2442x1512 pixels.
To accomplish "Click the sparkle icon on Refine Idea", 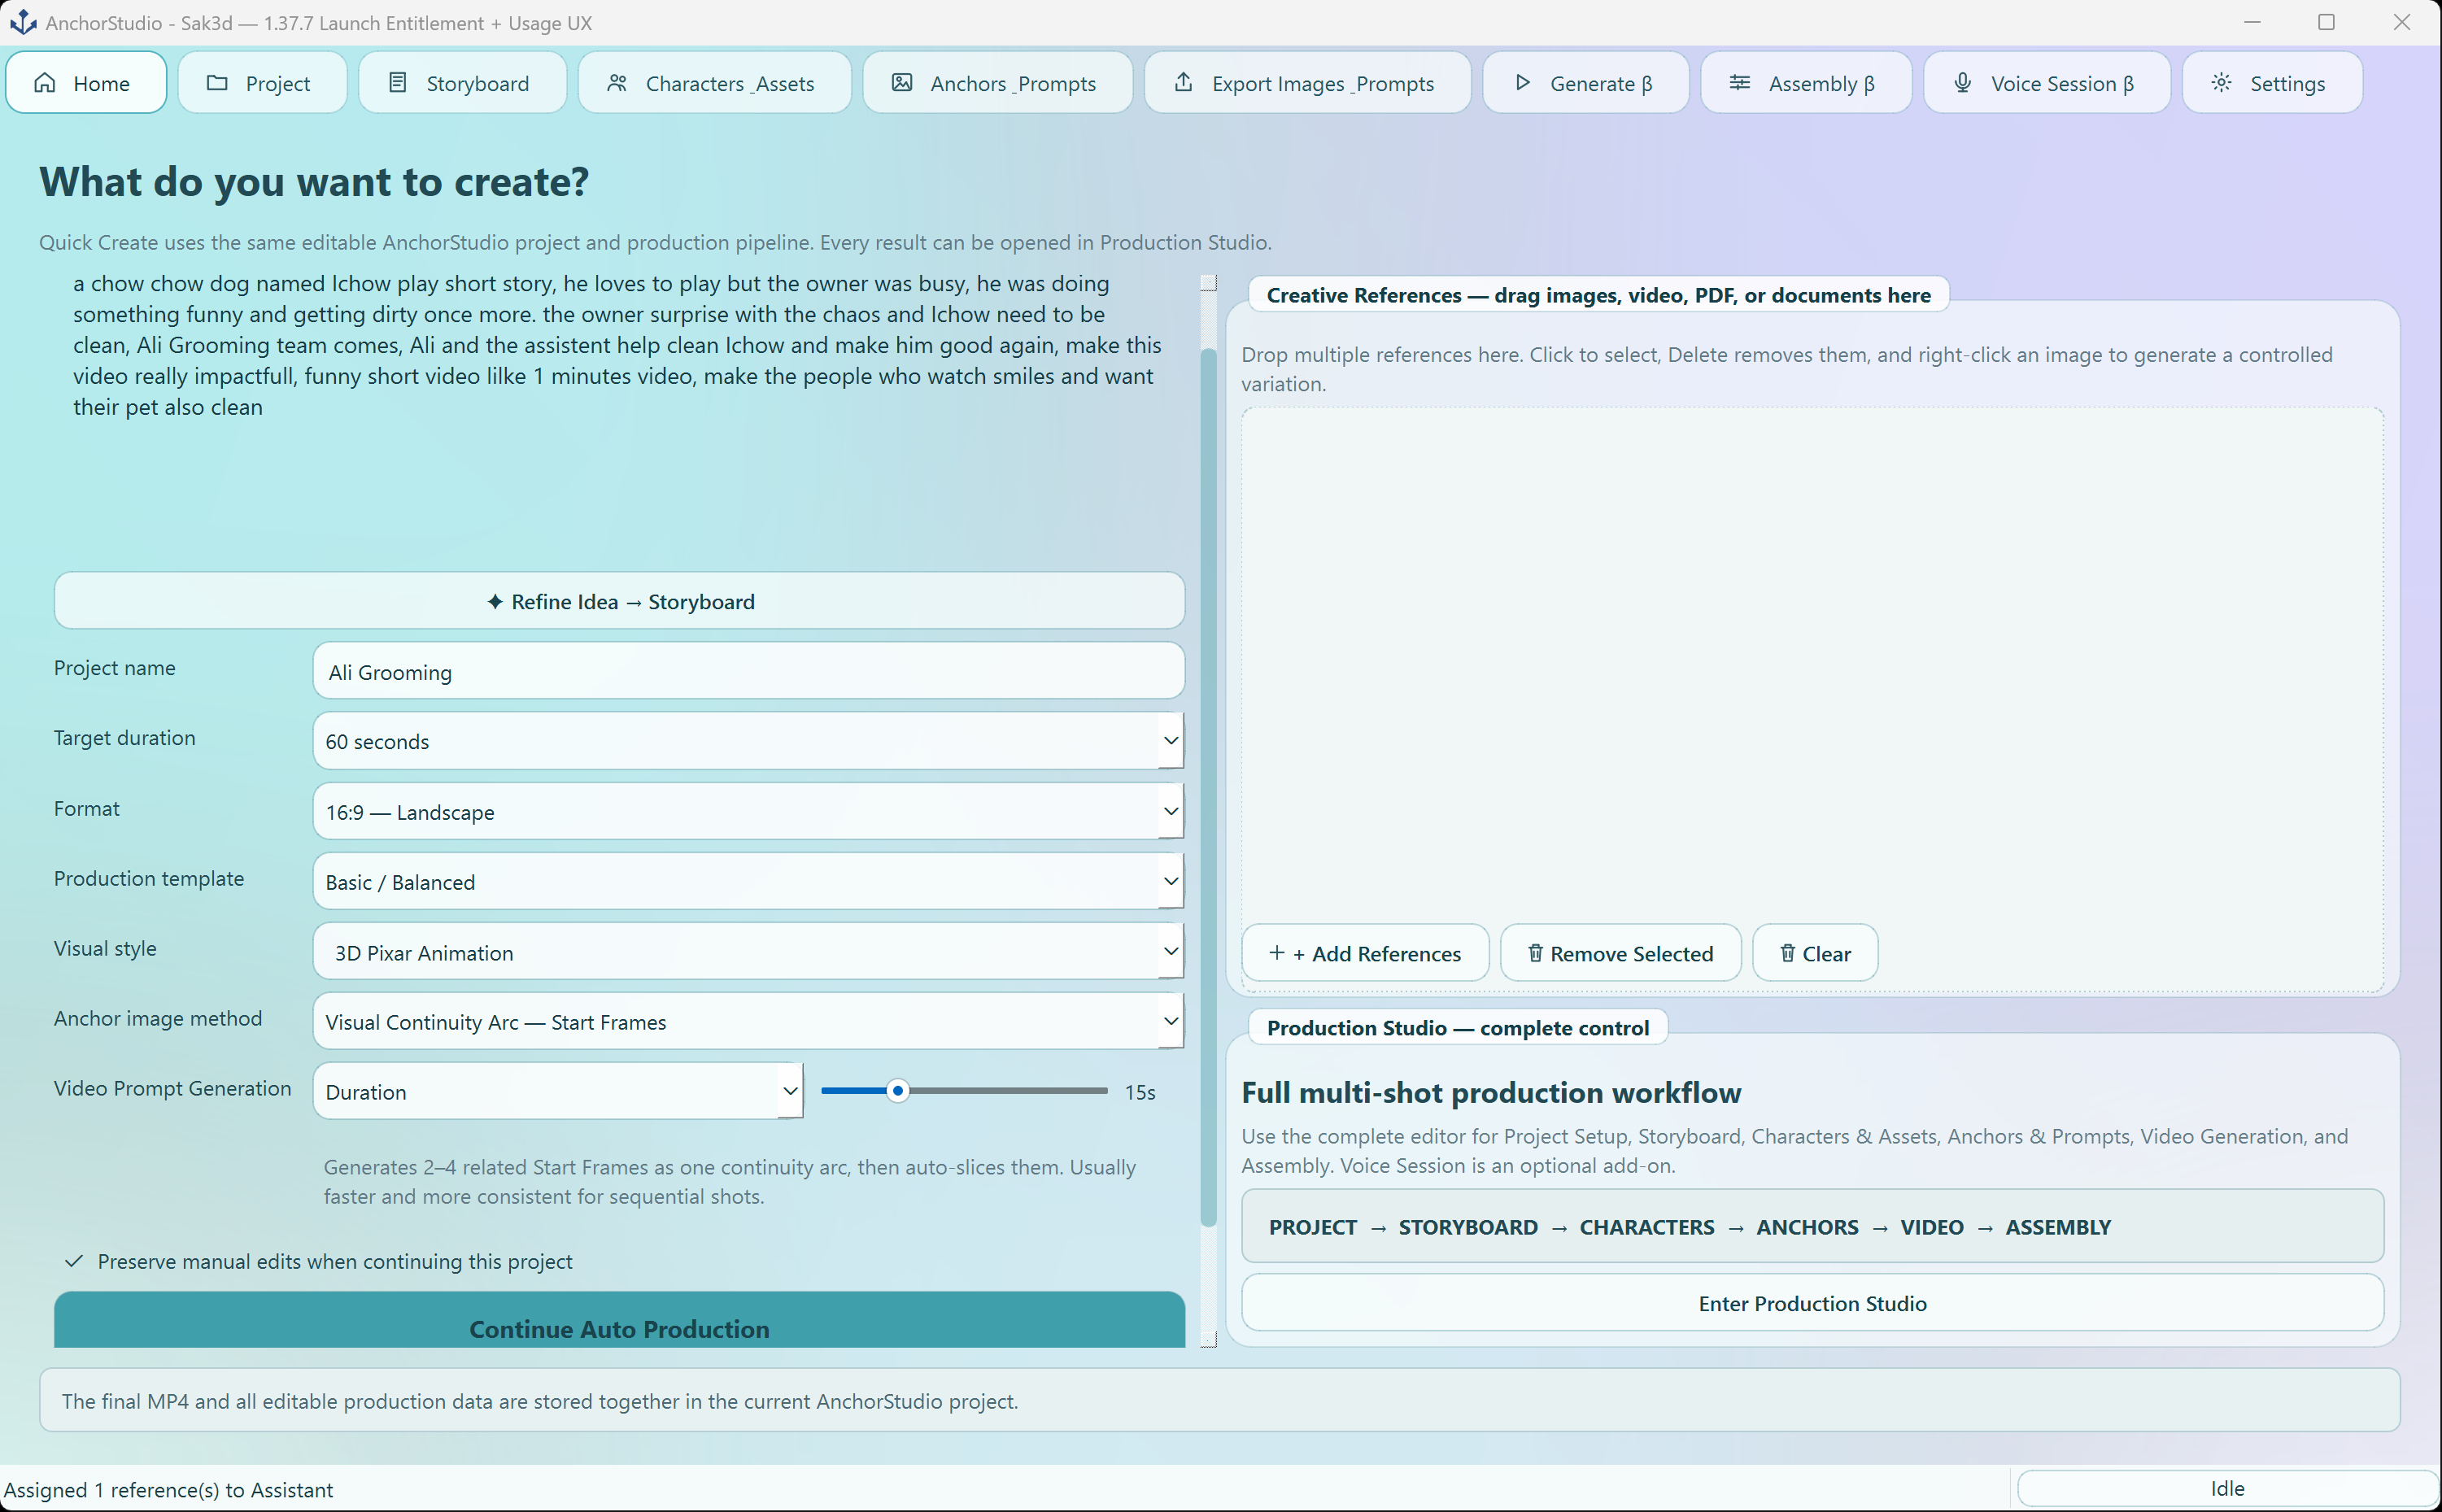I will coord(494,602).
